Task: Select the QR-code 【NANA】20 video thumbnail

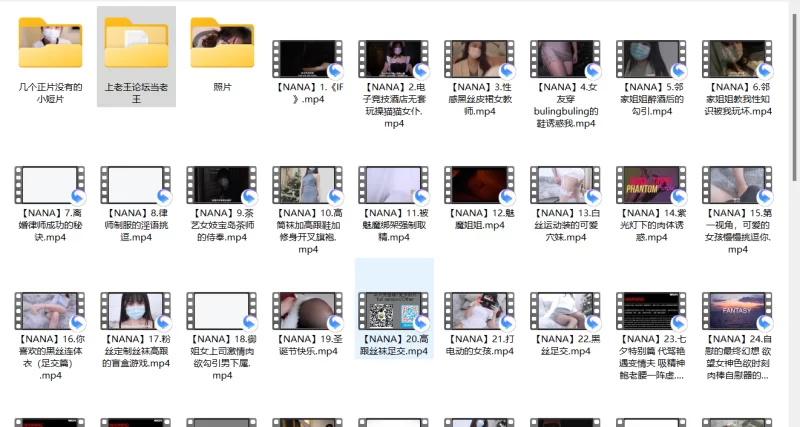Action: pyautogui.click(x=393, y=311)
